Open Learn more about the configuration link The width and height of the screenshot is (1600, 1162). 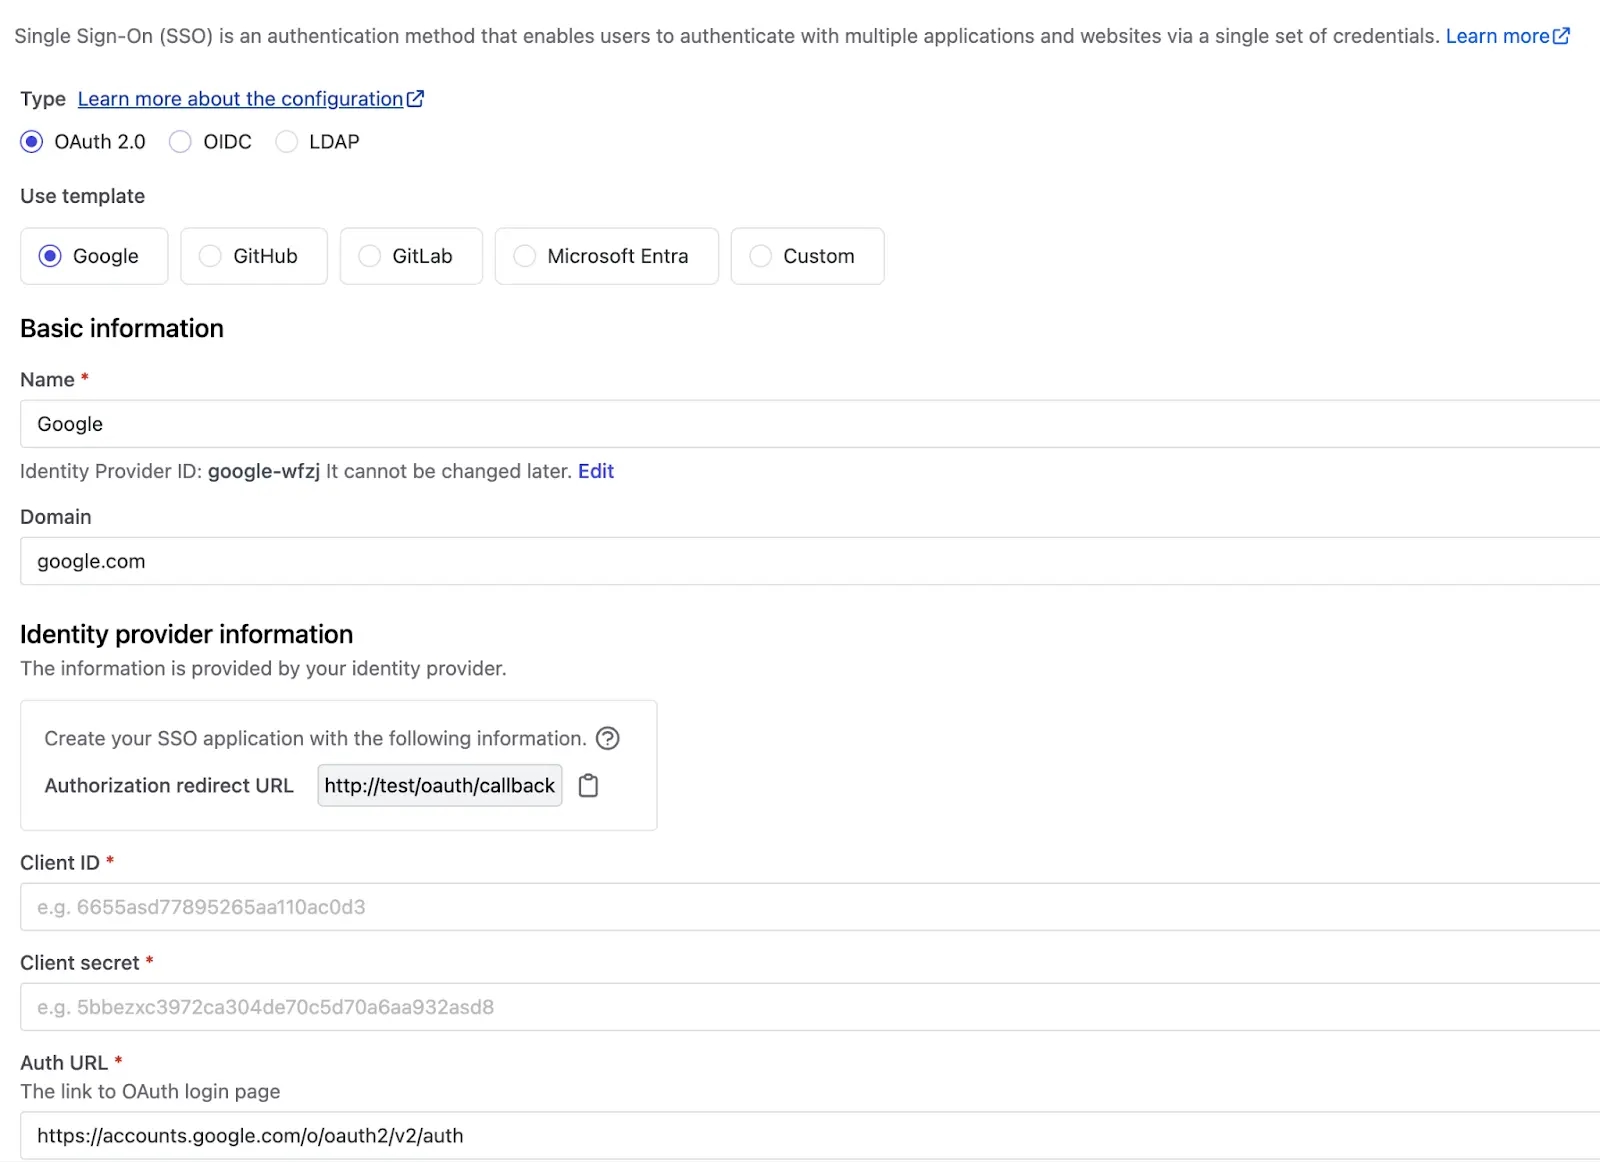tap(240, 99)
